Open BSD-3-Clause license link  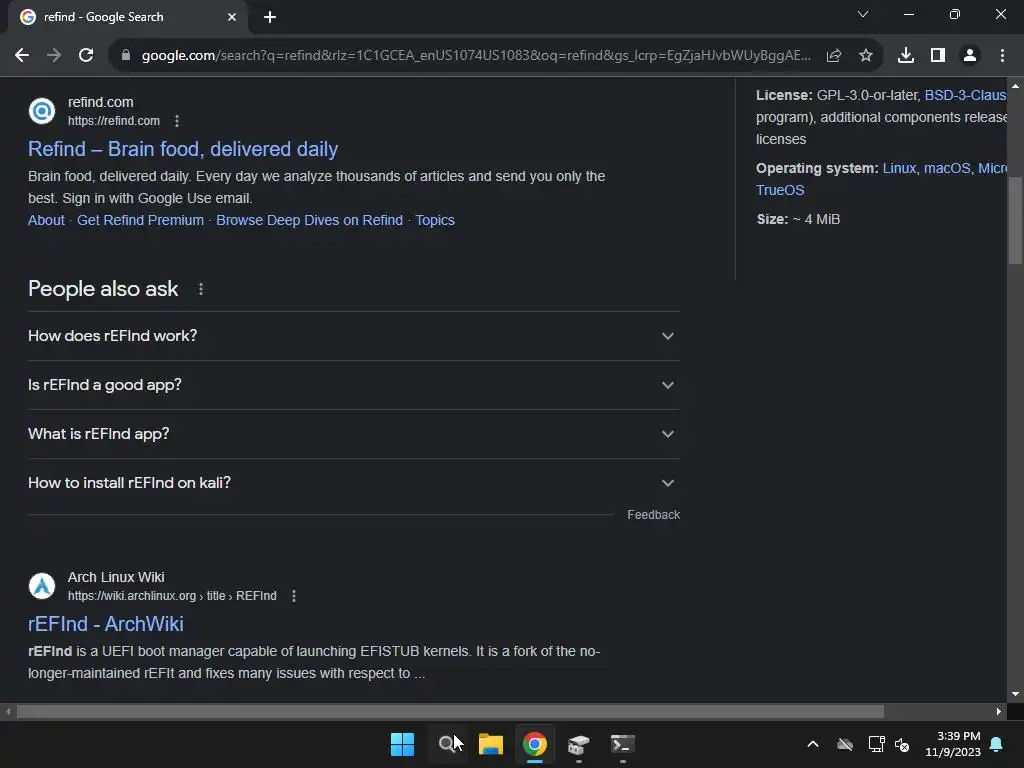[965, 95]
